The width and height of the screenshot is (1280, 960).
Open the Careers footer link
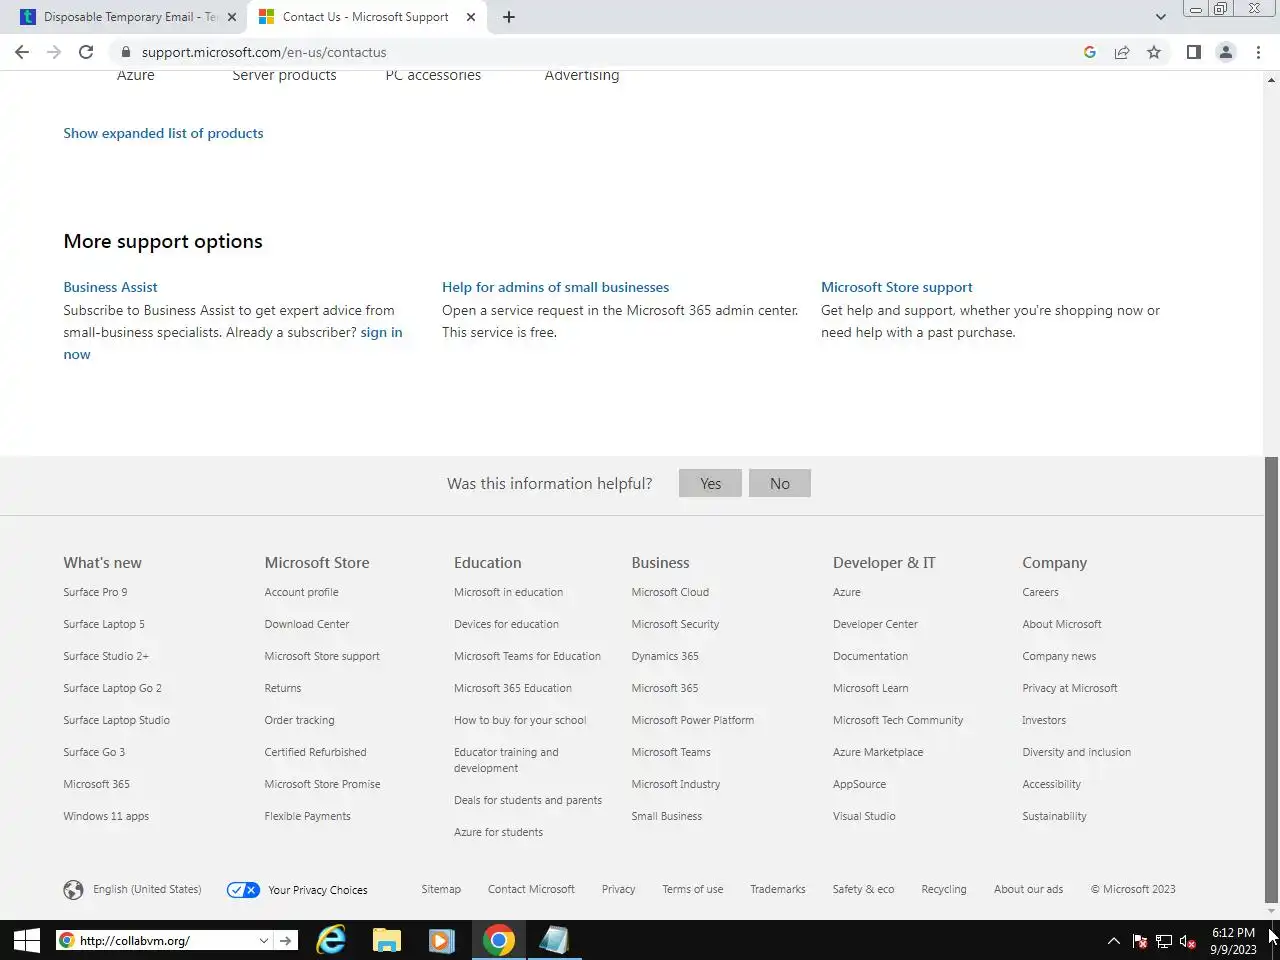click(x=1040, y=592)
